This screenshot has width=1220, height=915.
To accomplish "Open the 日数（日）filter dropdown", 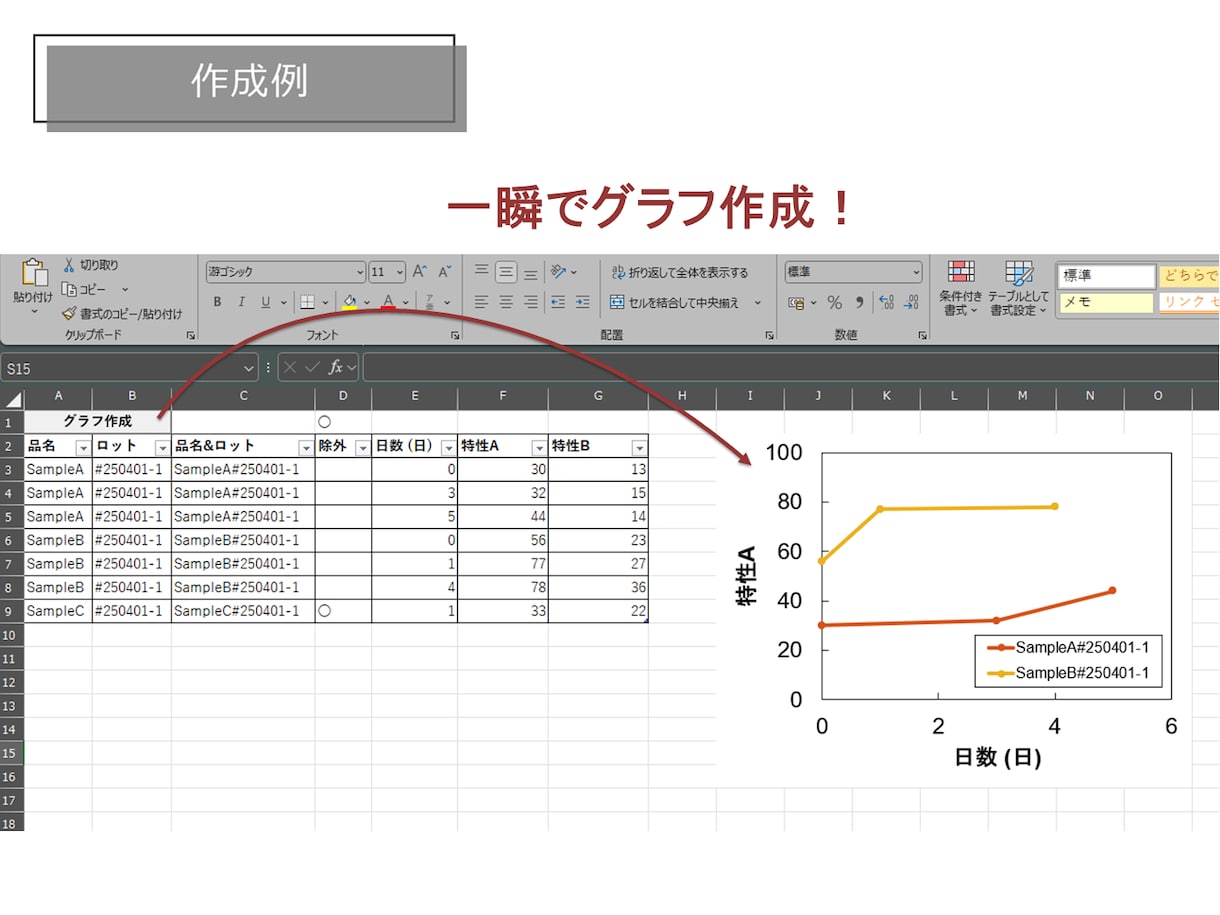I will 449,447.
